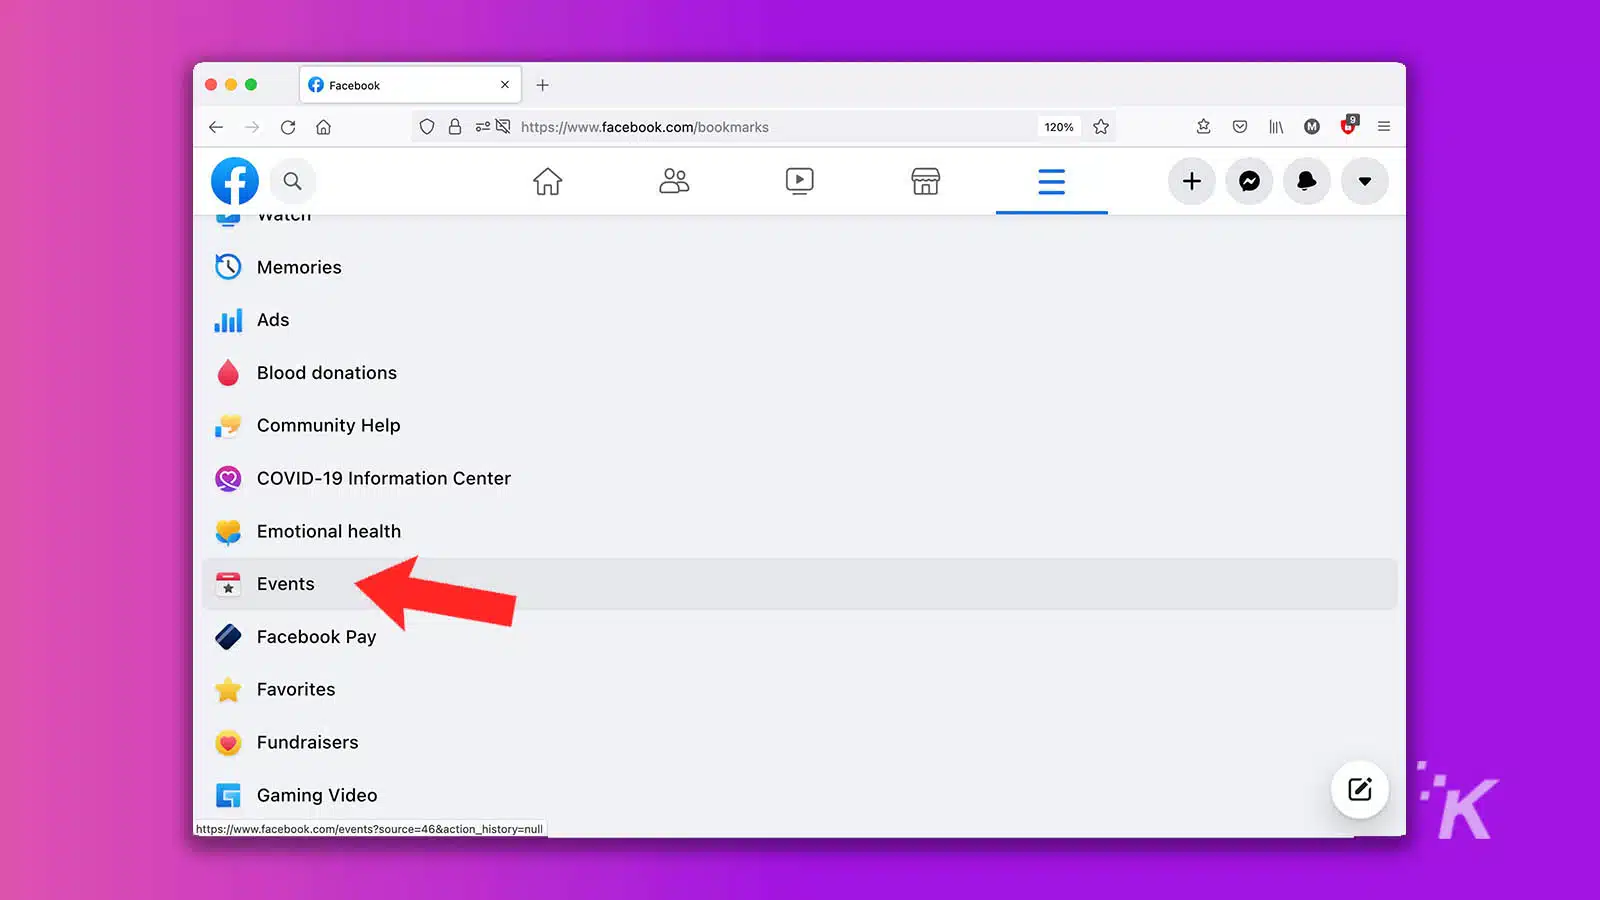Reload the current page
The image size is (1600, 900).
click(x=288, y=127)
